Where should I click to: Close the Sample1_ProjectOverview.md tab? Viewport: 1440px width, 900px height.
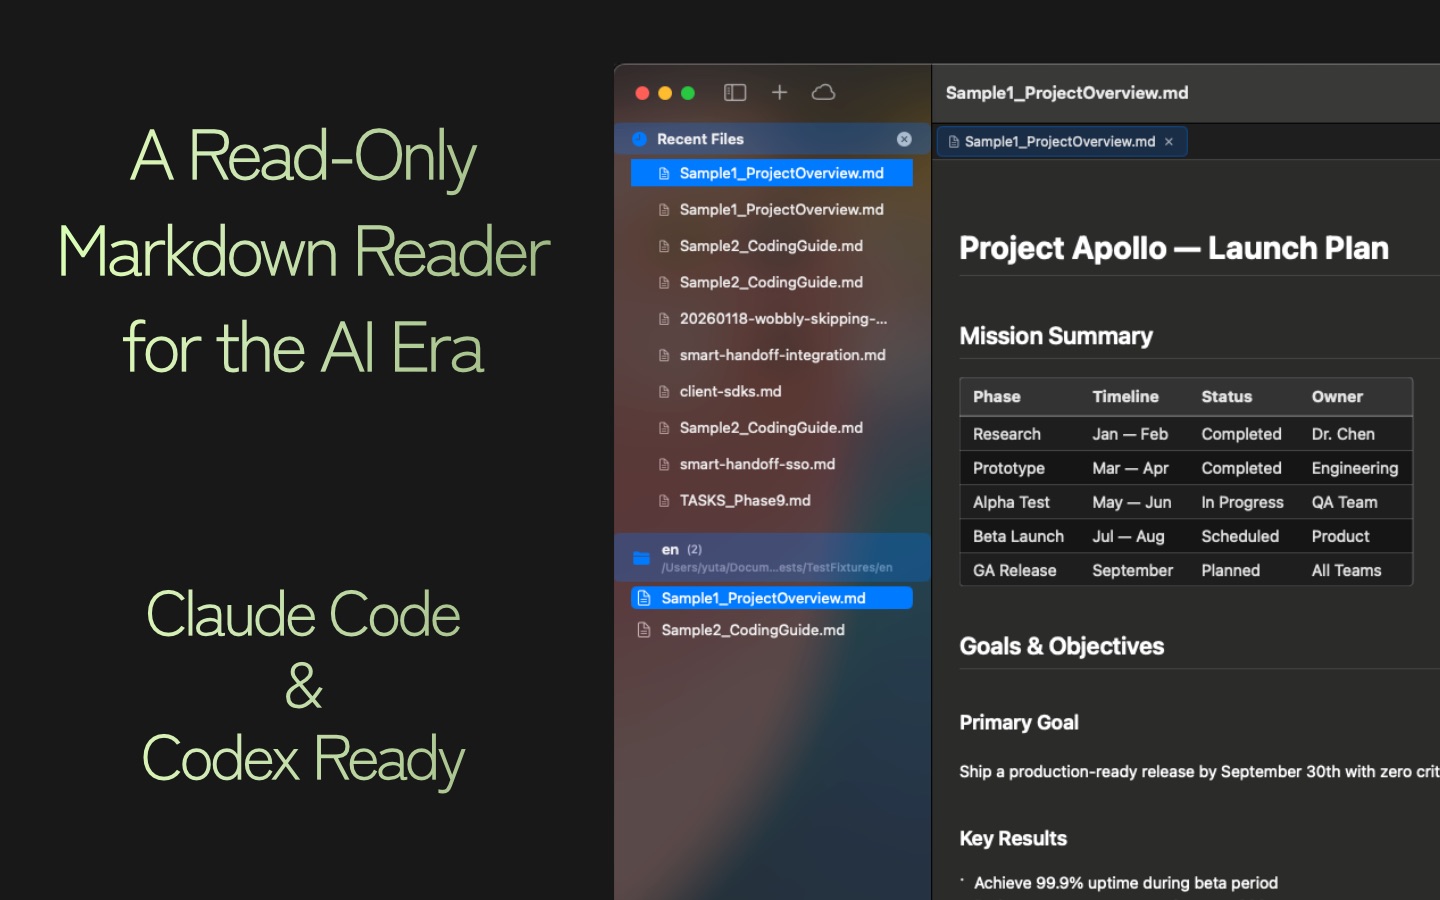click(x=1169, y=142)
